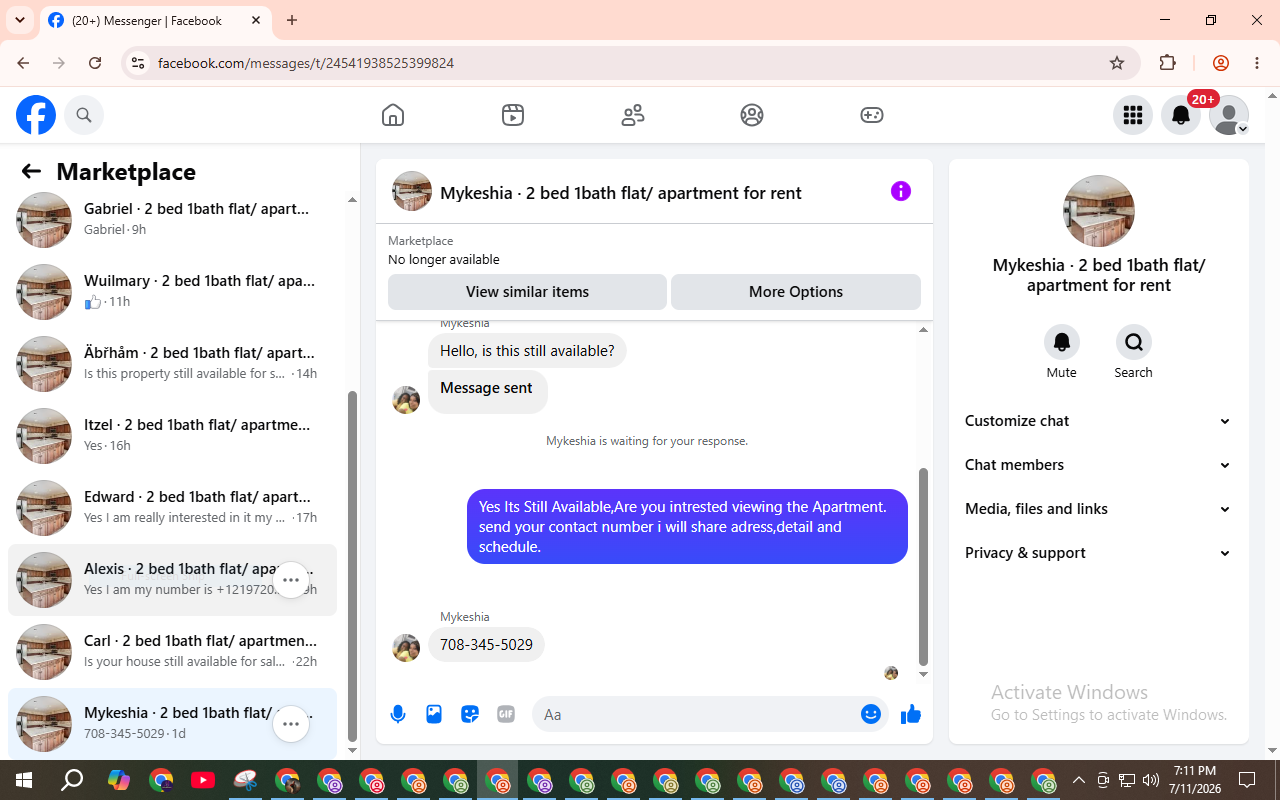1280x800 pixels.
Task: Expand Customize chat section
Action: pos(1099,421)
